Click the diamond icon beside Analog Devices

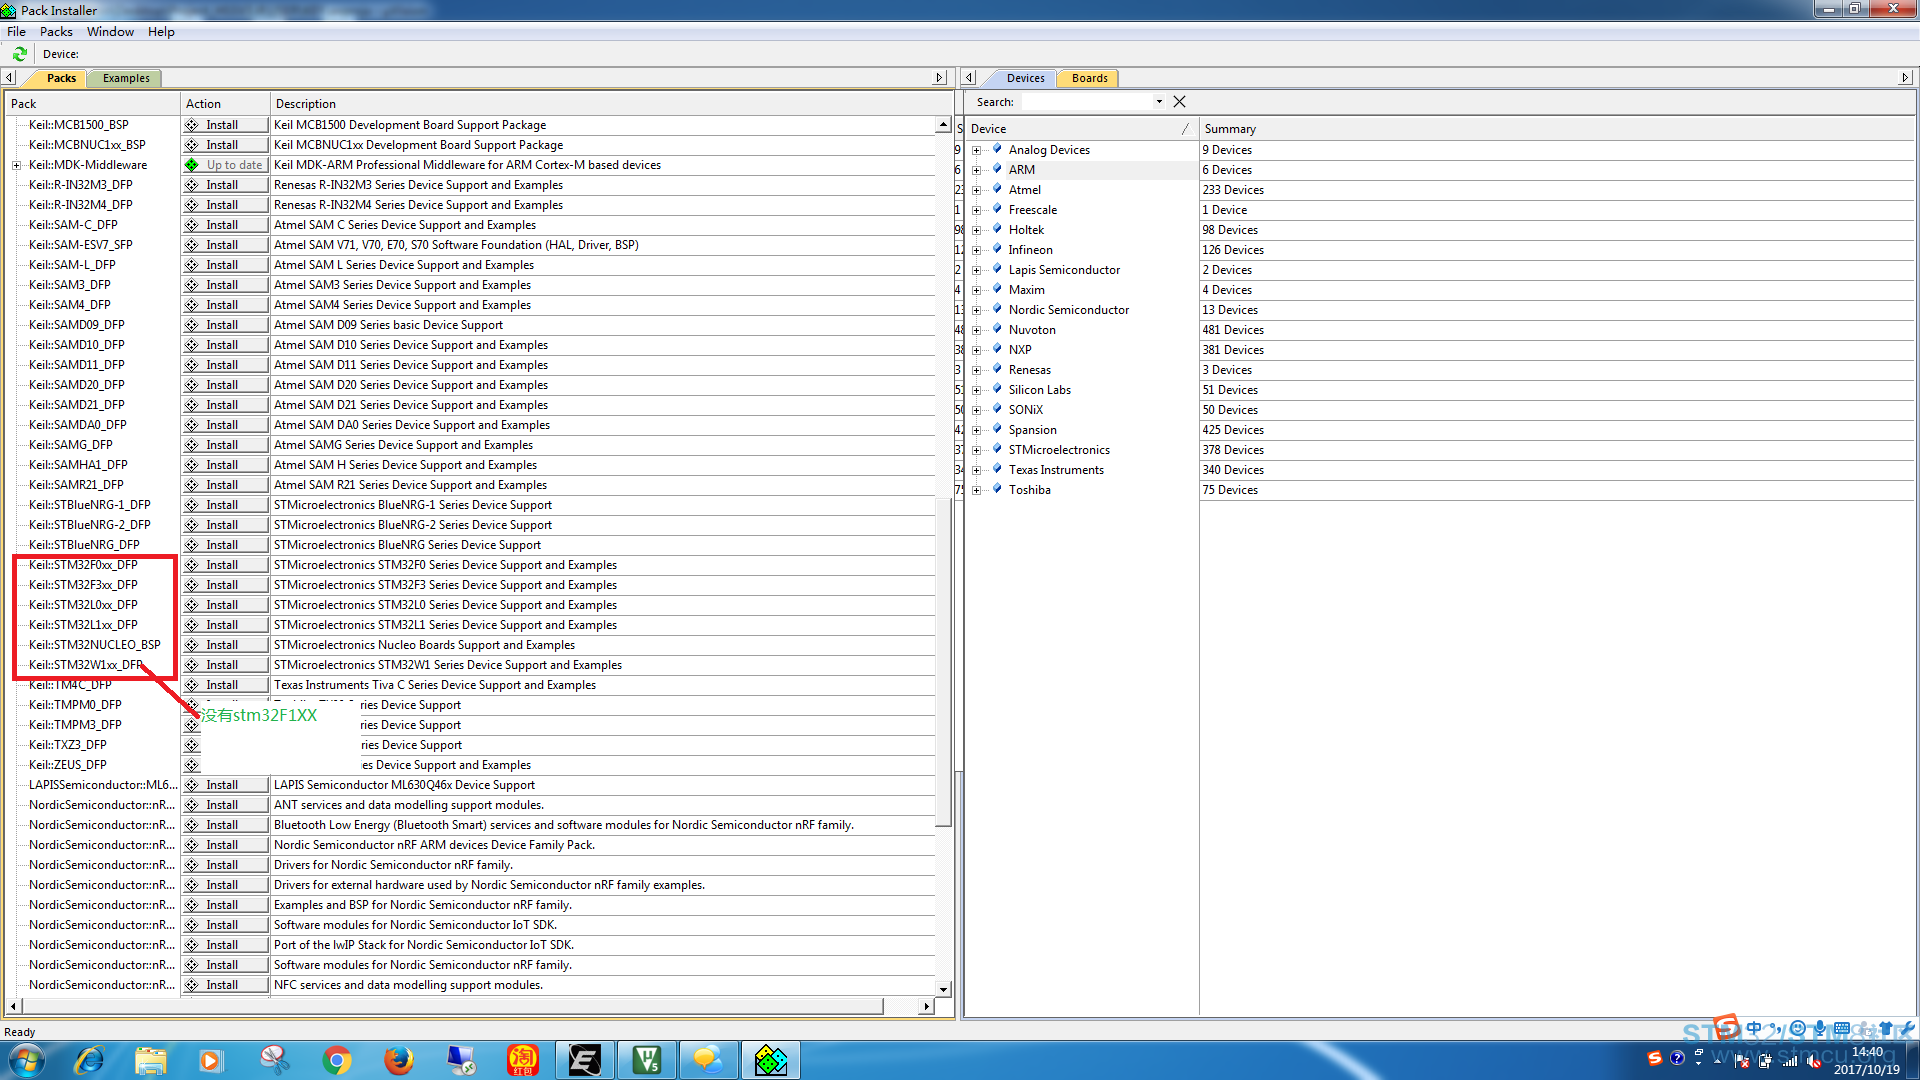click(x=997, y=149)
